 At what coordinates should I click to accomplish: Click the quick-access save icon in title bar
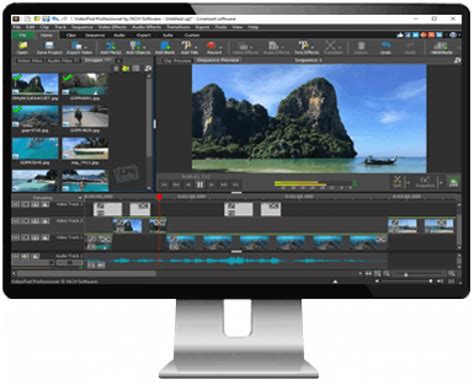click(x=46, y=19)
